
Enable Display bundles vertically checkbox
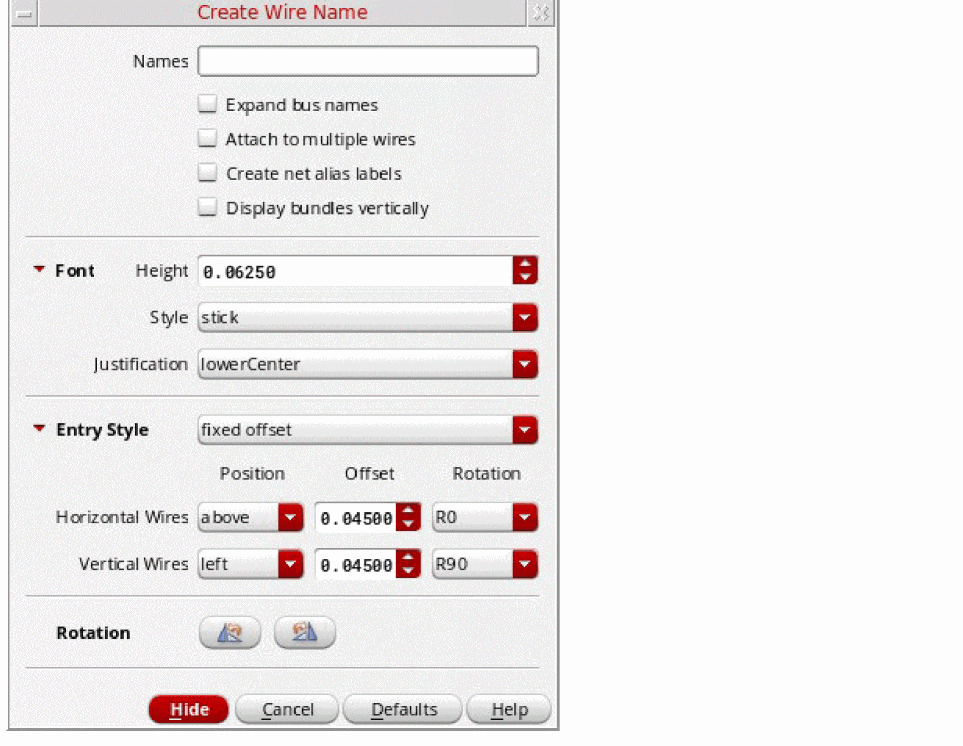click(208, 207)
